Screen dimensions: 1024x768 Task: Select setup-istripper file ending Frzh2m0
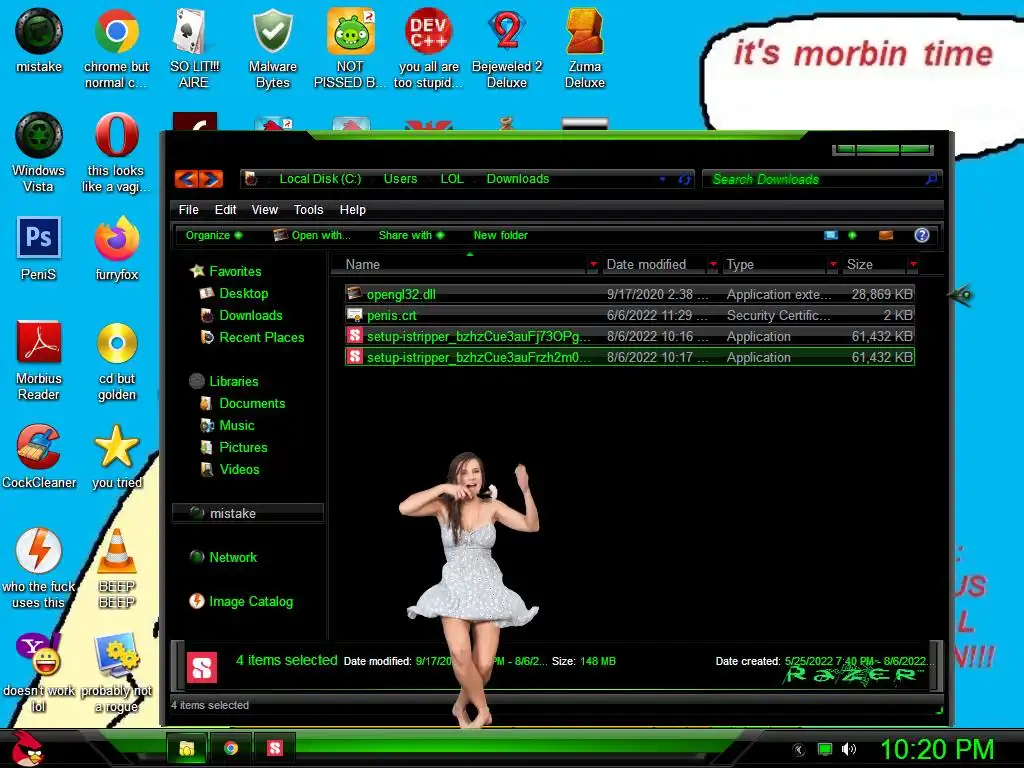630,357
